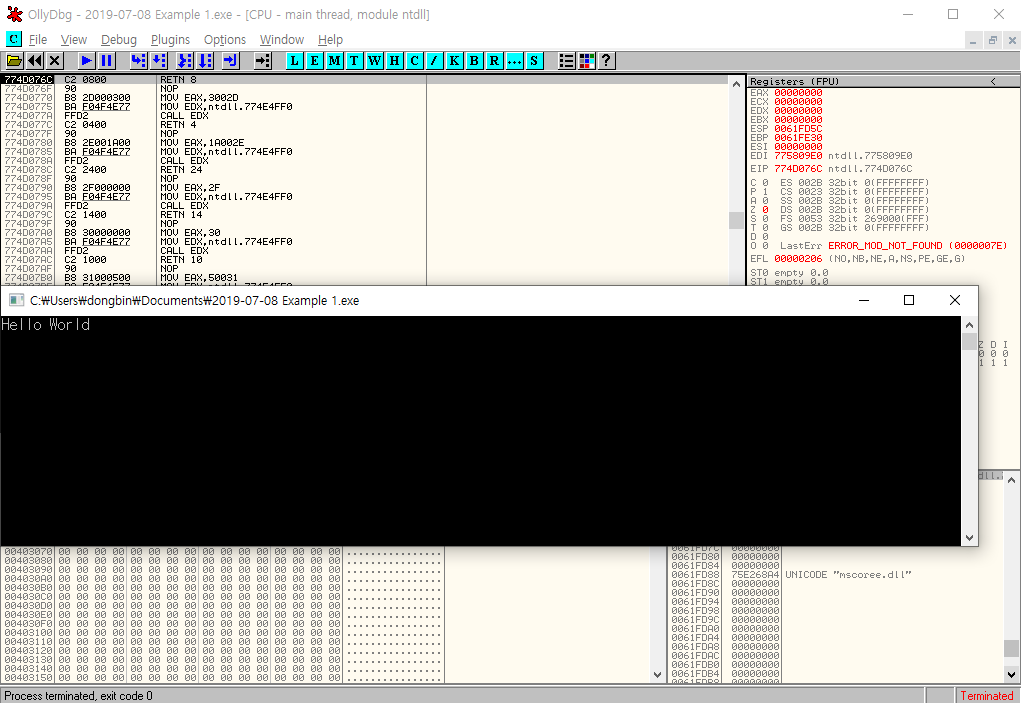Show Breakpoints with B button

click(474, 61)
